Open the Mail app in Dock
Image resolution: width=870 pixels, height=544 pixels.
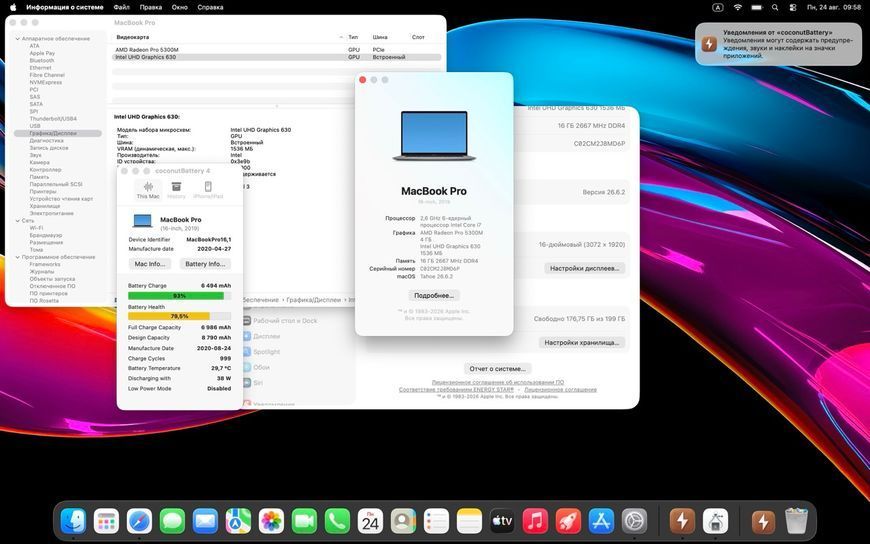click(205, 521)
